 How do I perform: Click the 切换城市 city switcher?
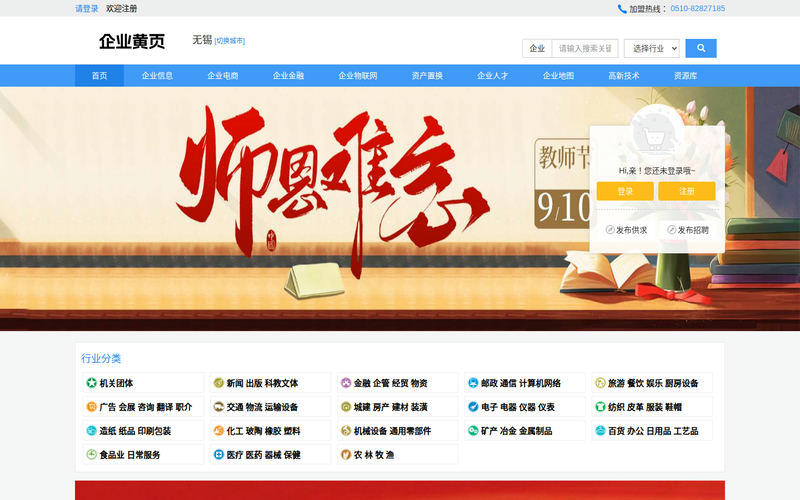[230, 41]
